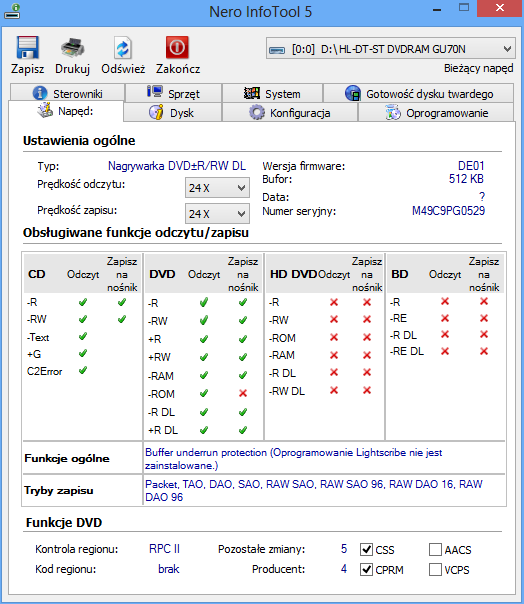The height and width of the screenshot is (604, 524).
Task: Click the icon on Oprogramowanie tab
Action: (x=393, y=113)
